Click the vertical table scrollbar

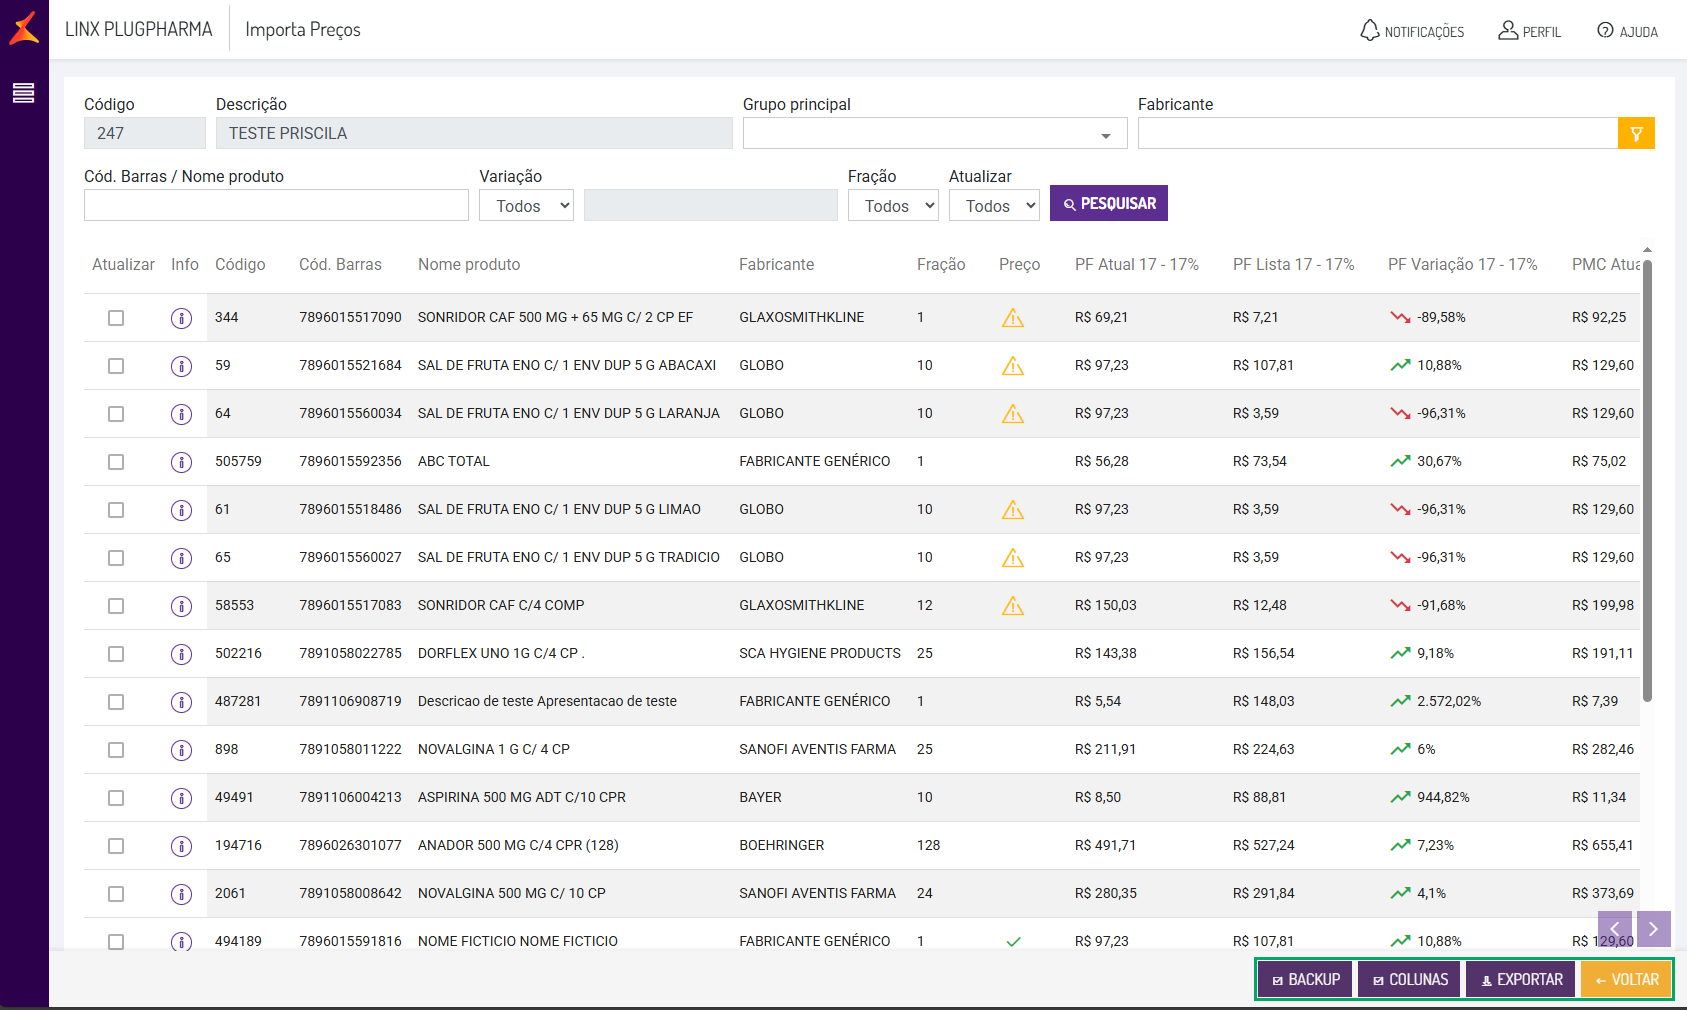(1647, 480)
